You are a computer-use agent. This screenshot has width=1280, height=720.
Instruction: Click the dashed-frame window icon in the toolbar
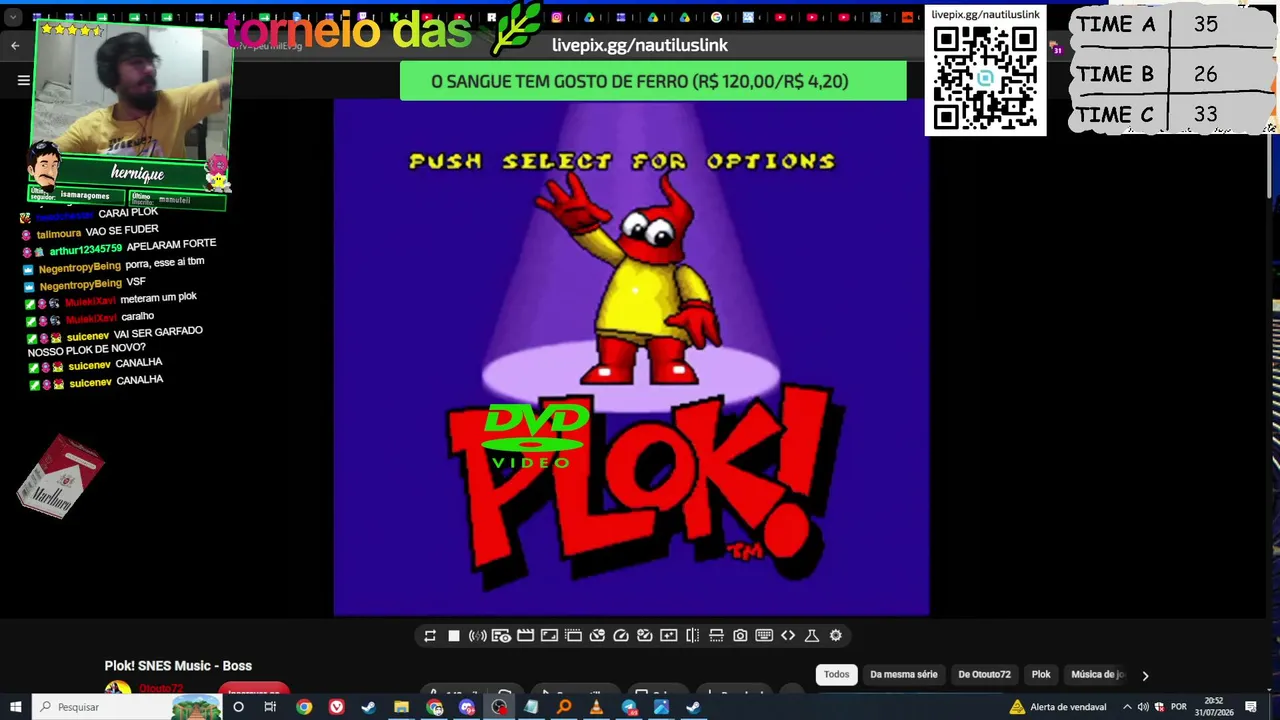[x=573, y=636]
